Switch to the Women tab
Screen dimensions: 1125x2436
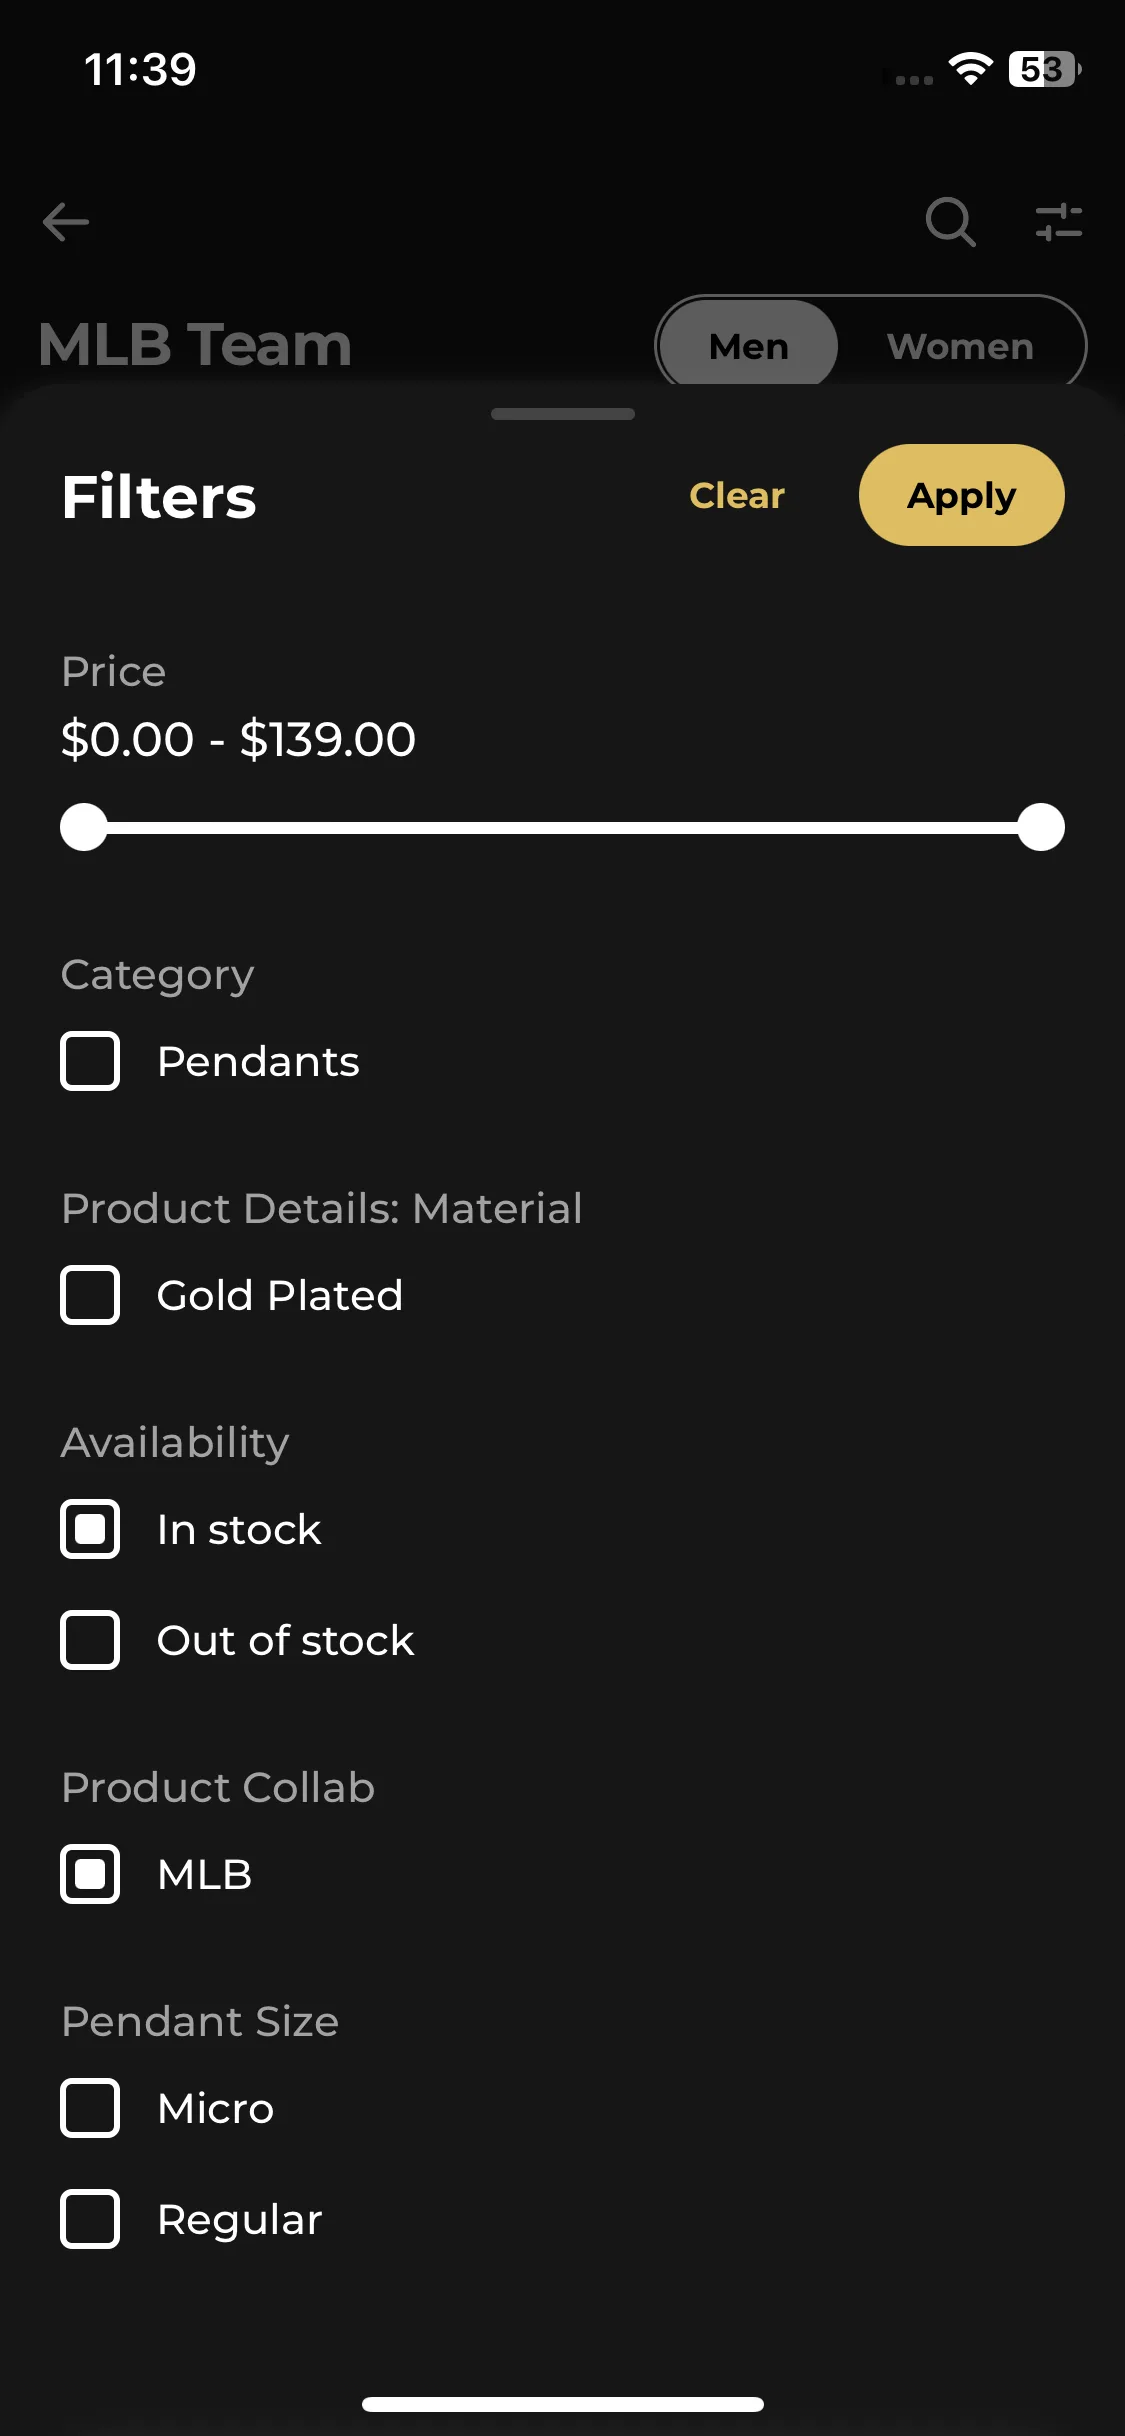click(x=960, y=345)
